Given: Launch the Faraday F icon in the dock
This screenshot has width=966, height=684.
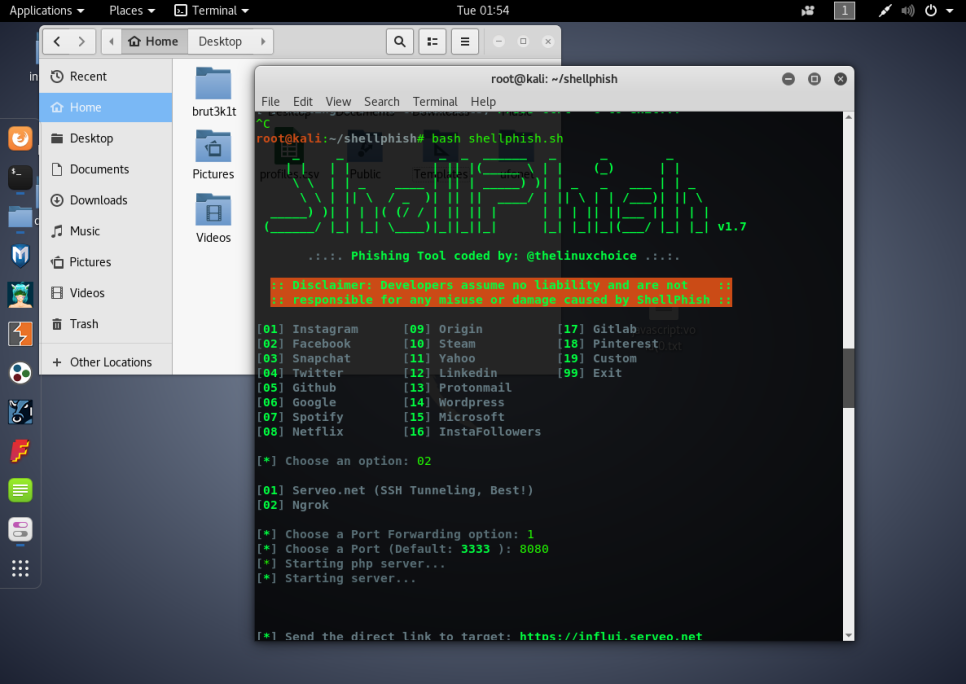Looking at the screenshot, I should tap(20, 451).
